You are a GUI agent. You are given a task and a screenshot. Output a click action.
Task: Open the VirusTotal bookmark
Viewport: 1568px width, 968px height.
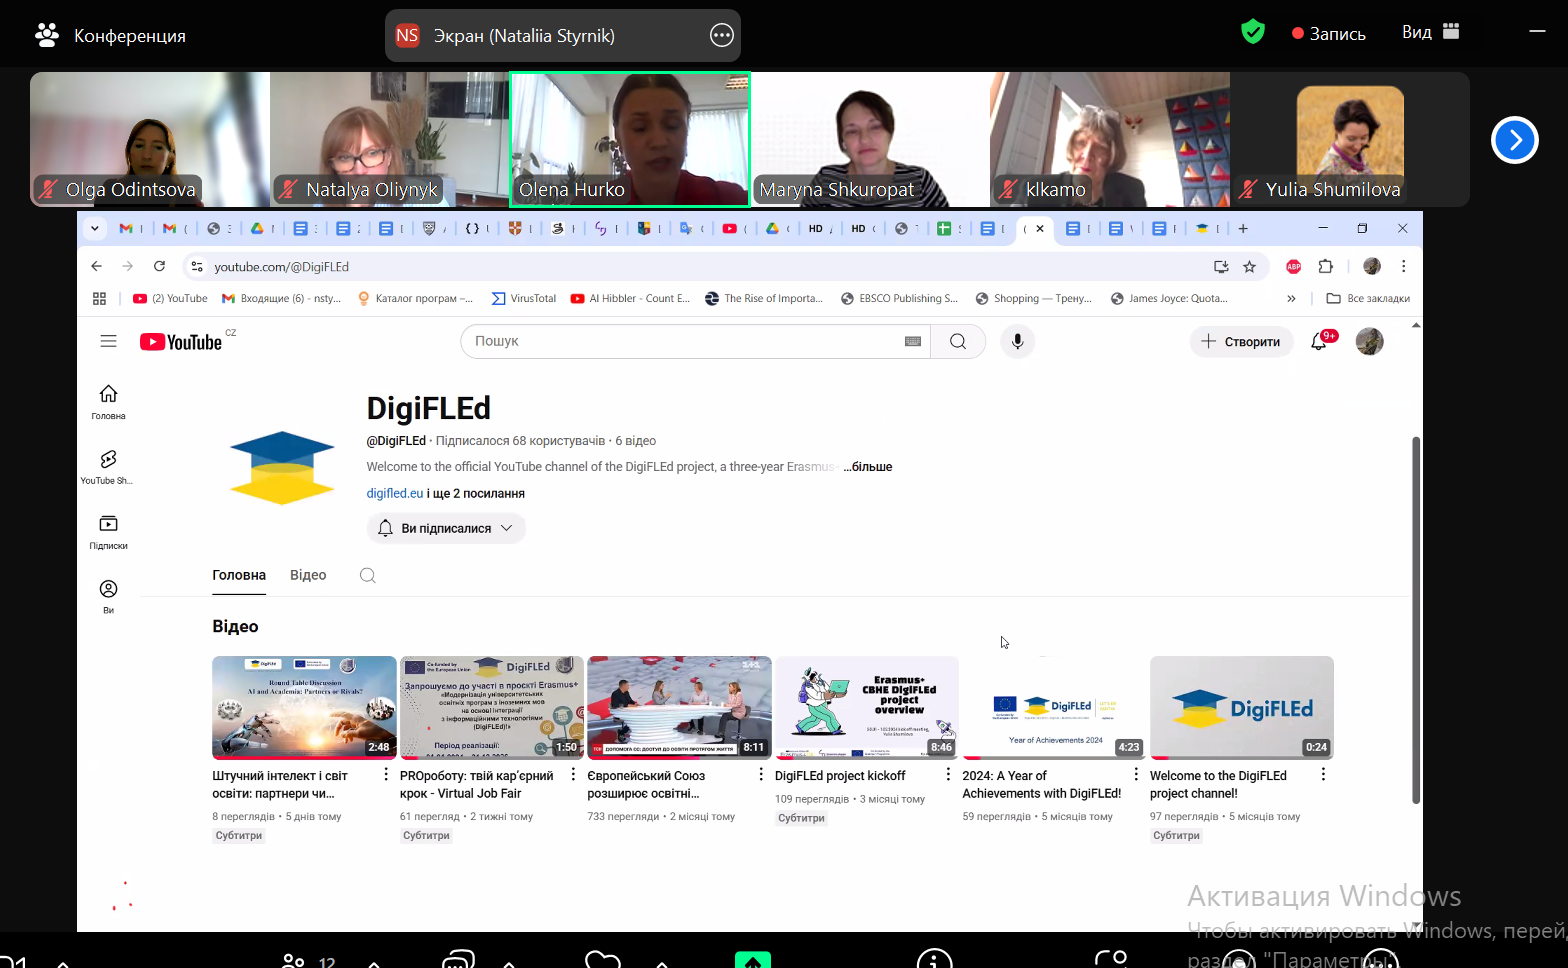click(524, 298)
